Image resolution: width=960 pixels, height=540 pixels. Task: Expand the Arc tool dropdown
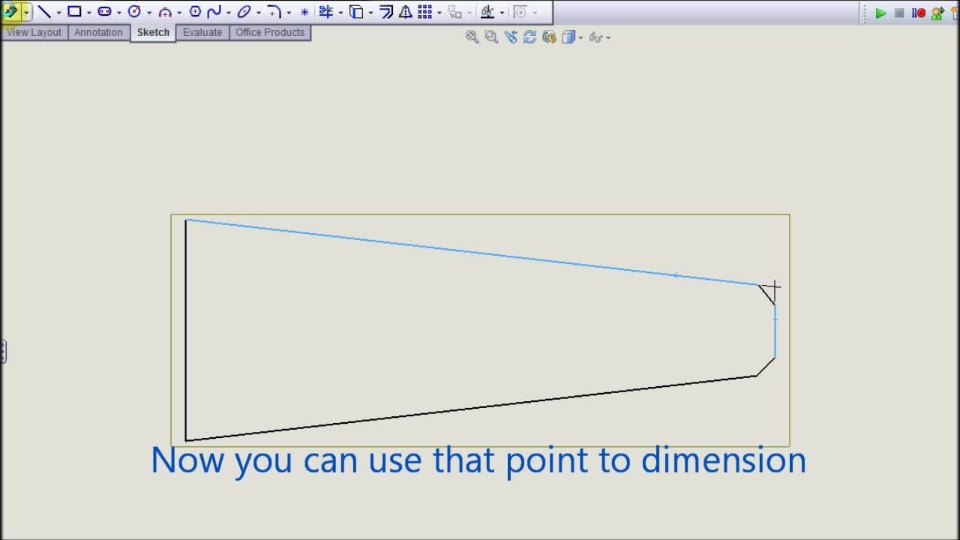point(179,12)
